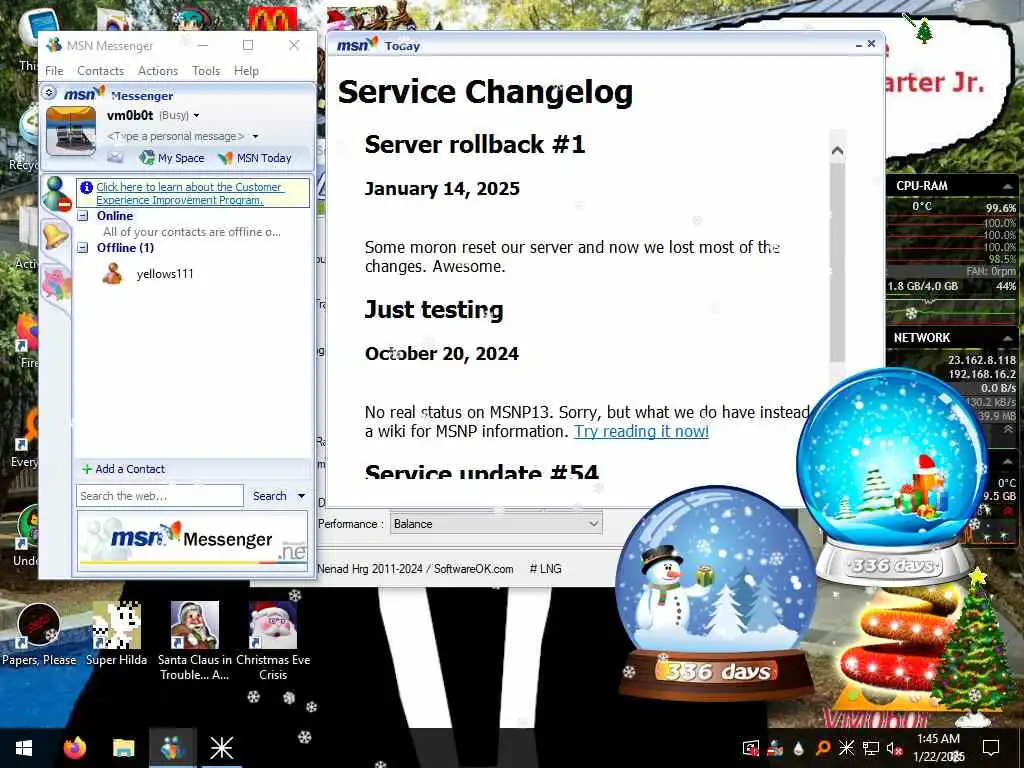
Task: Launch Firefox from the taskbar
Action: coord(74,748)
